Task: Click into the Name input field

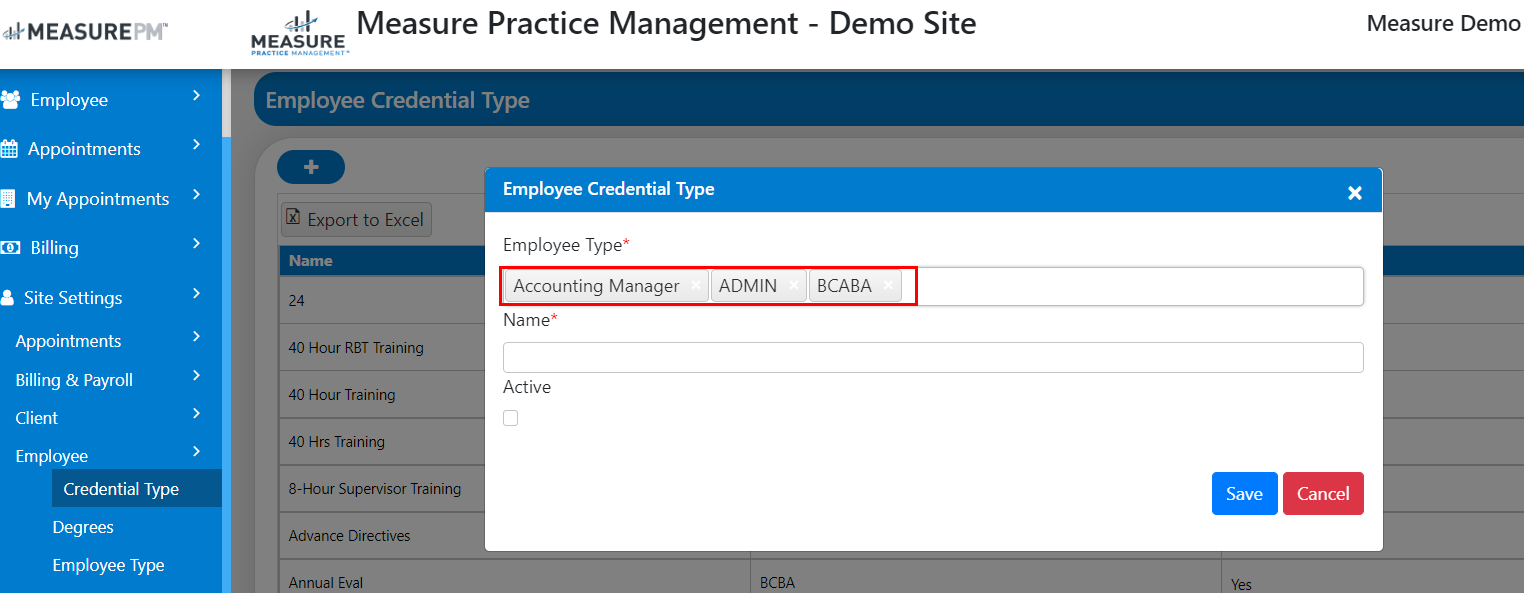Action: [933, 358]
